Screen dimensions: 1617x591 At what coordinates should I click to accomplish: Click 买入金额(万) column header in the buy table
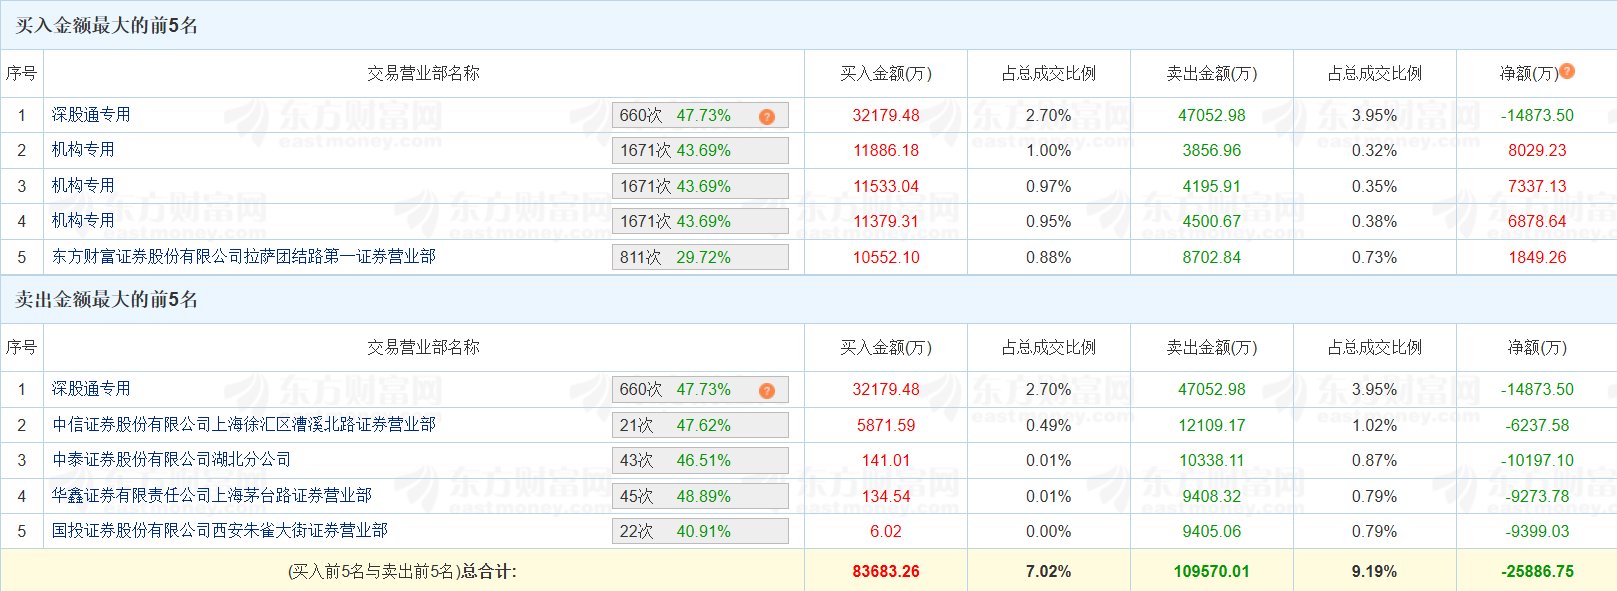885,74
